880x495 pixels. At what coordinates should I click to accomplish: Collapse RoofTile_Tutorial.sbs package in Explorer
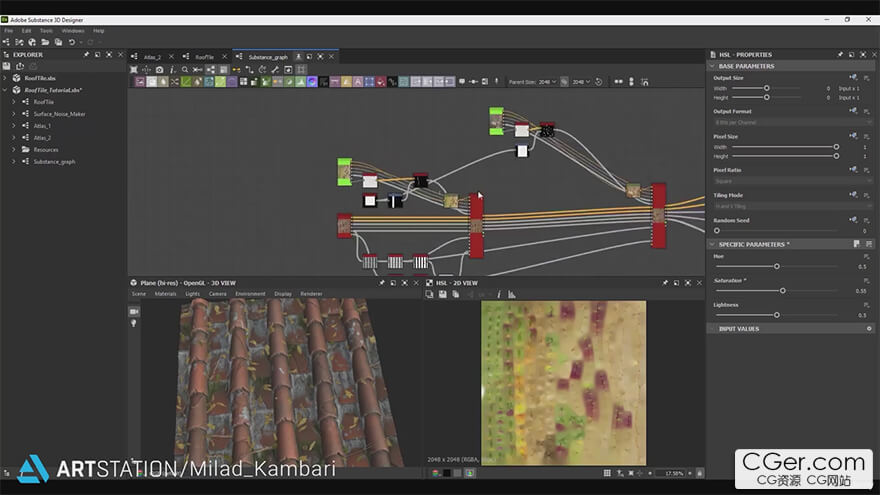pos(5,90)
